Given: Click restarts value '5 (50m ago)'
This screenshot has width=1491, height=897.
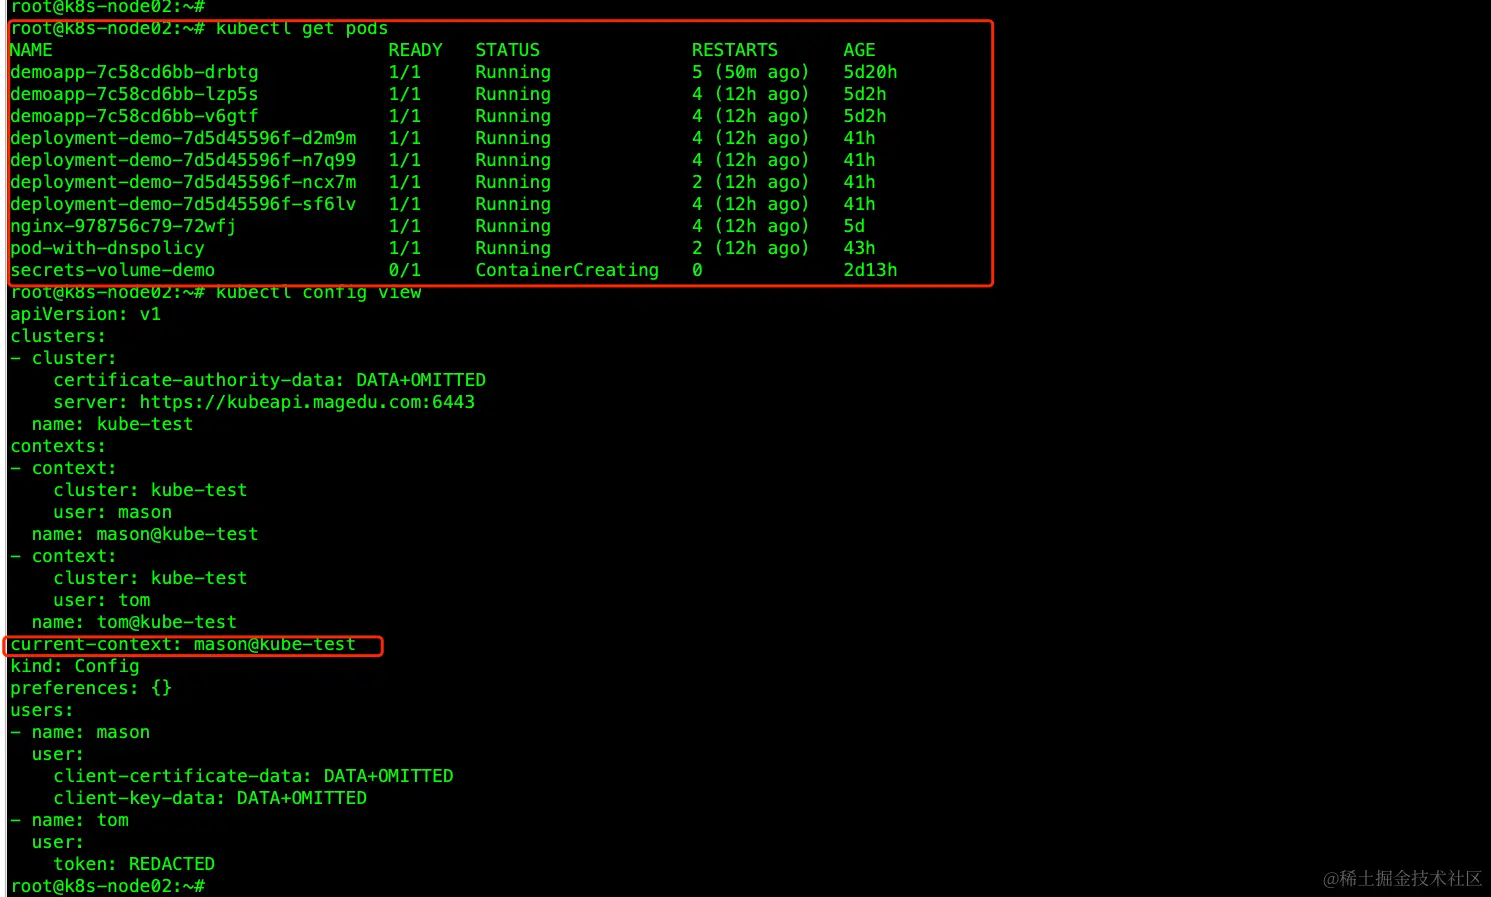Looking at the screenshot, I should 750,72.
